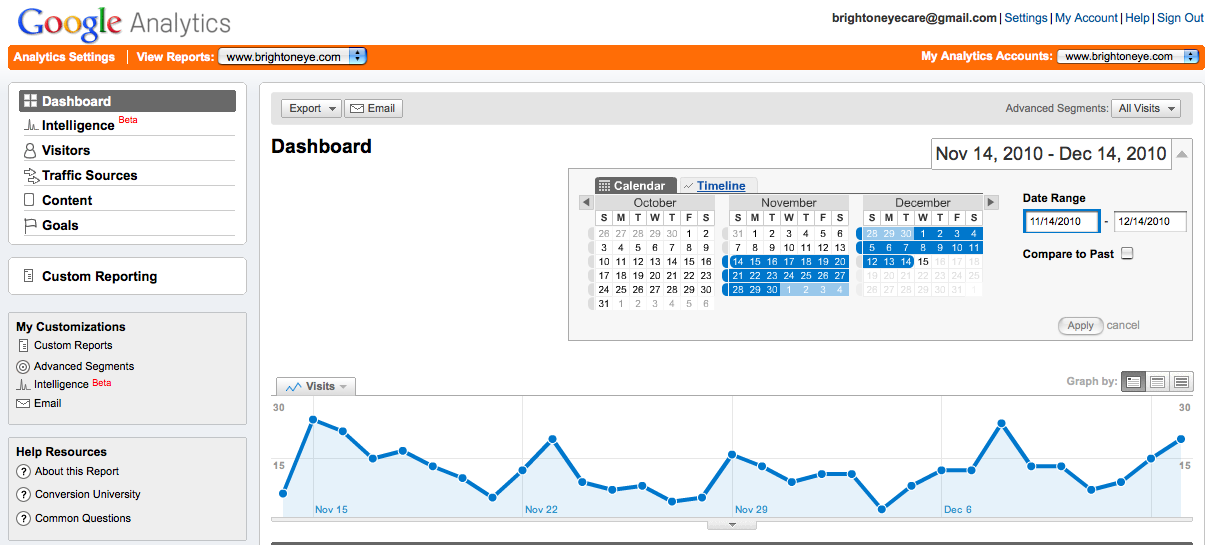Go to My Account
This screenshot has width=1205, height=545.
1086,18
